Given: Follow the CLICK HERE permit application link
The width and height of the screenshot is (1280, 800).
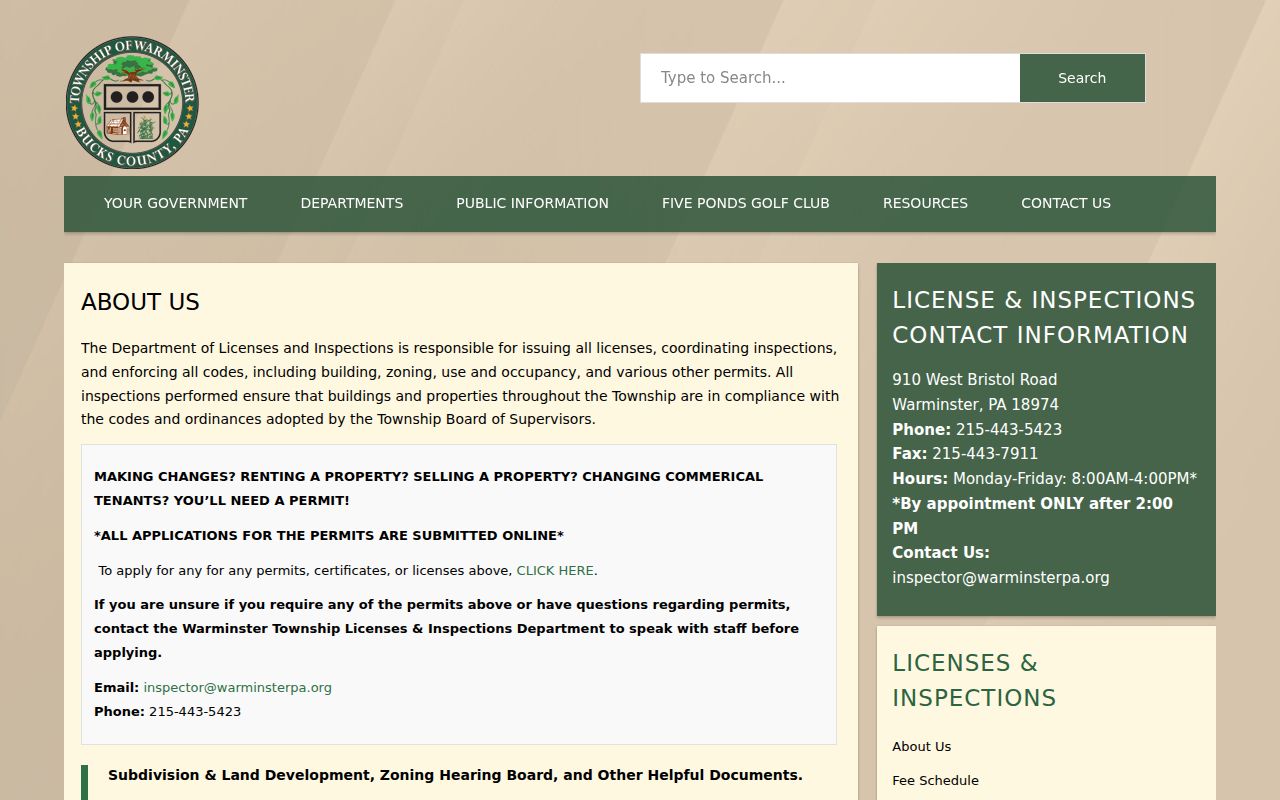Looking at the screenshot, I should [x=557, y=571].
